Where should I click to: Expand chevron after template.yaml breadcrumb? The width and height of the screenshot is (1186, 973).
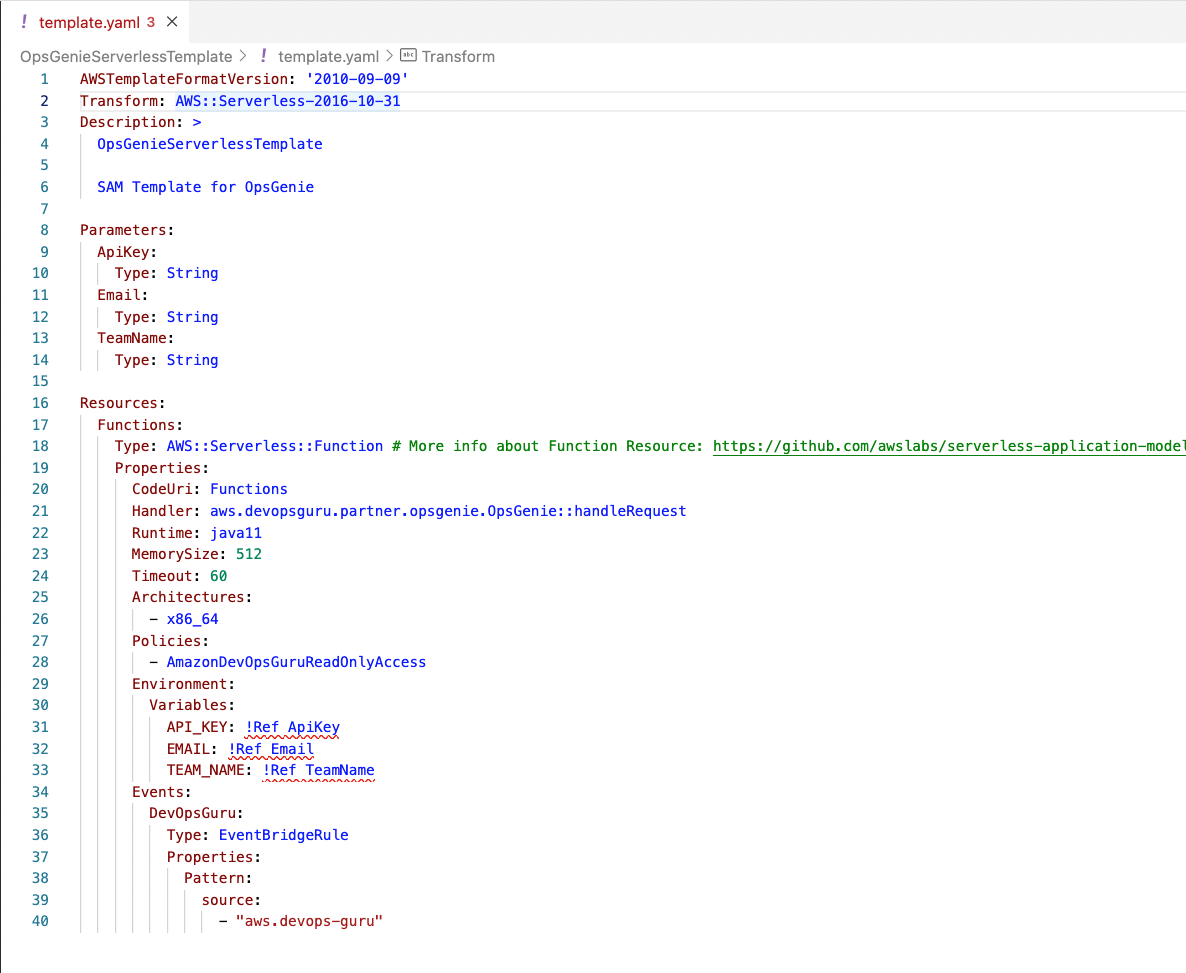(x=390, y=56)
